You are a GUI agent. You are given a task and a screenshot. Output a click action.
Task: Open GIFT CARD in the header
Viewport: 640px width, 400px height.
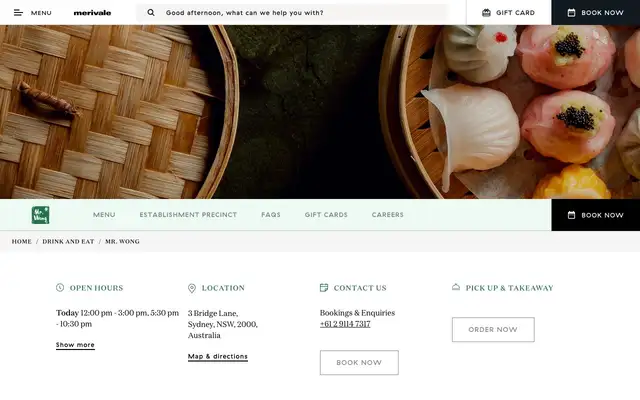pyautogui.click(x=509, y=13)
